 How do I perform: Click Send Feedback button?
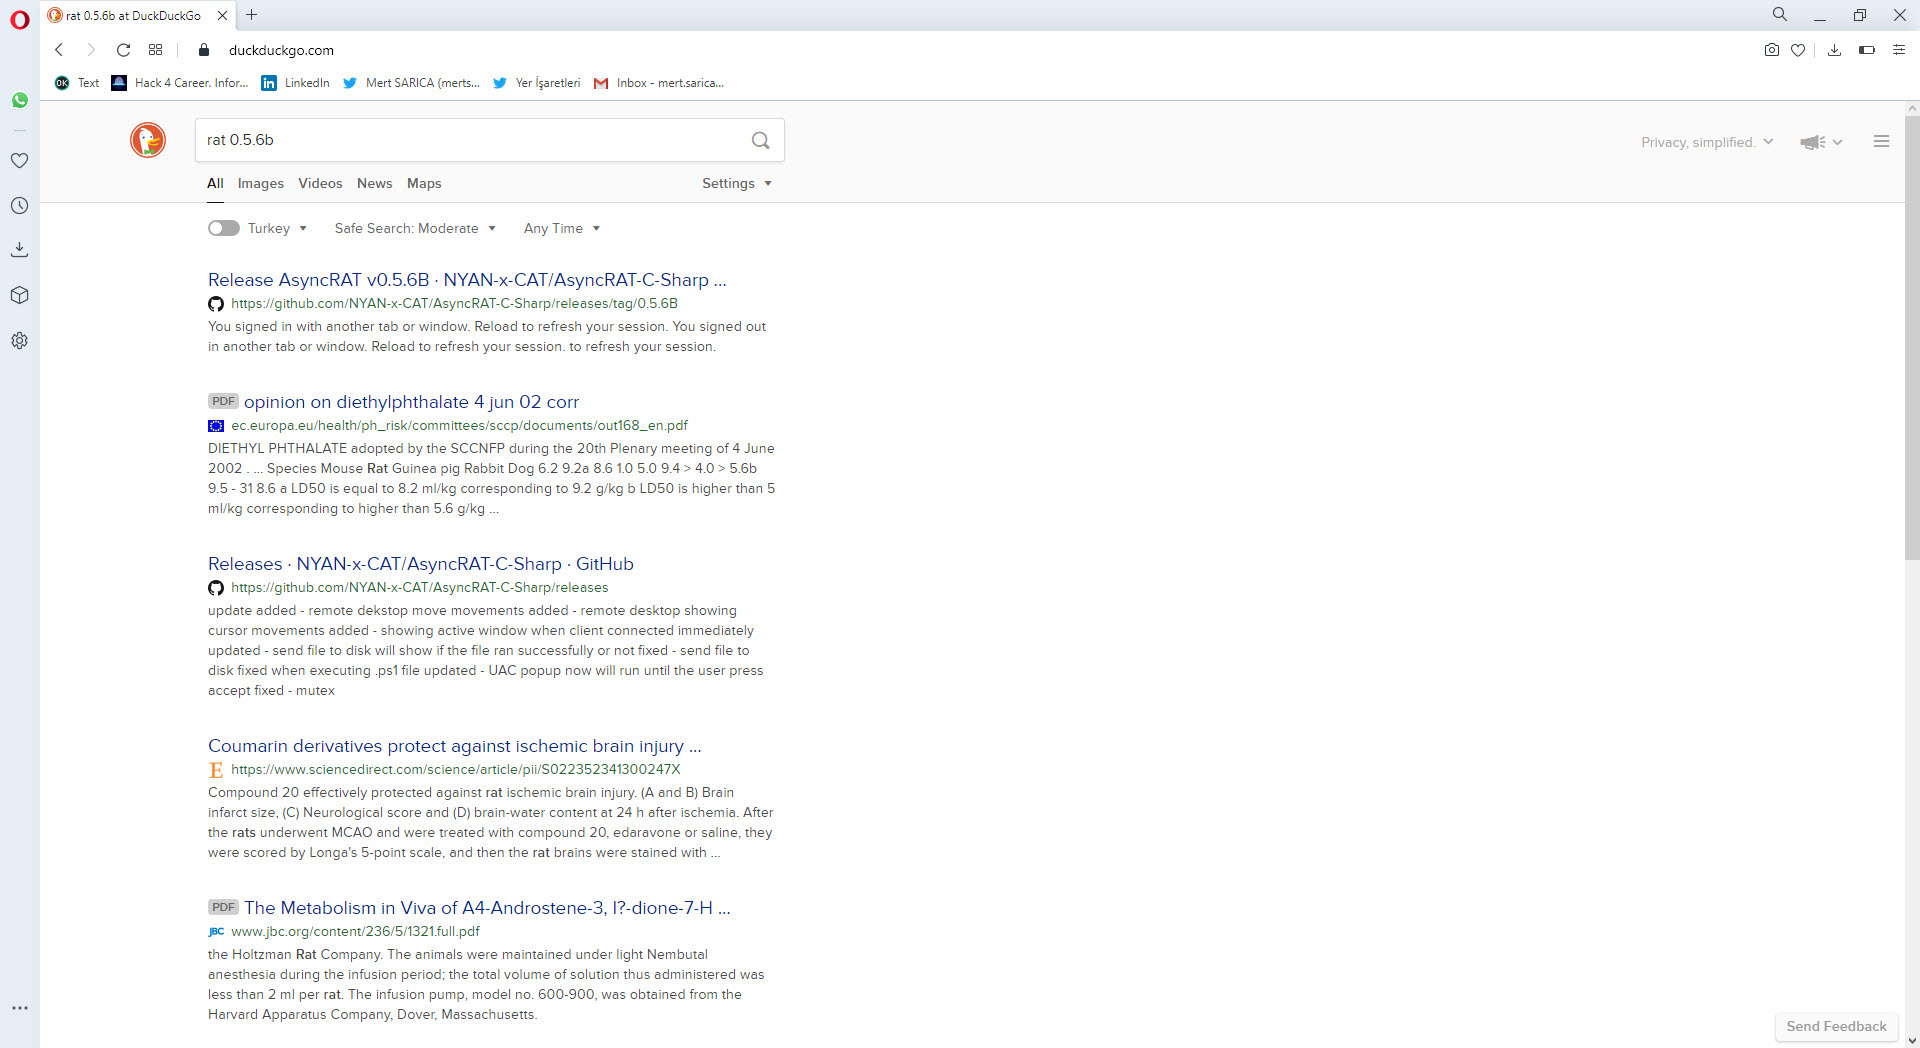point(1836,1026)
